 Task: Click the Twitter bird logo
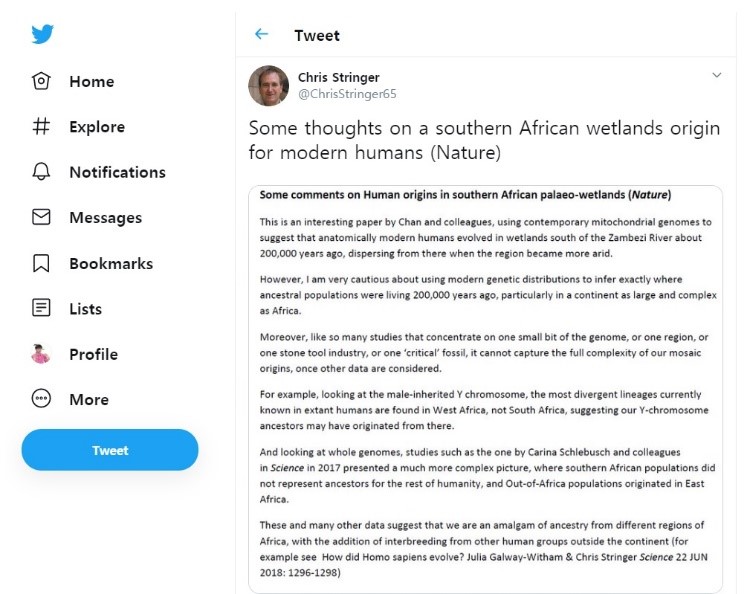click(42, 34)
